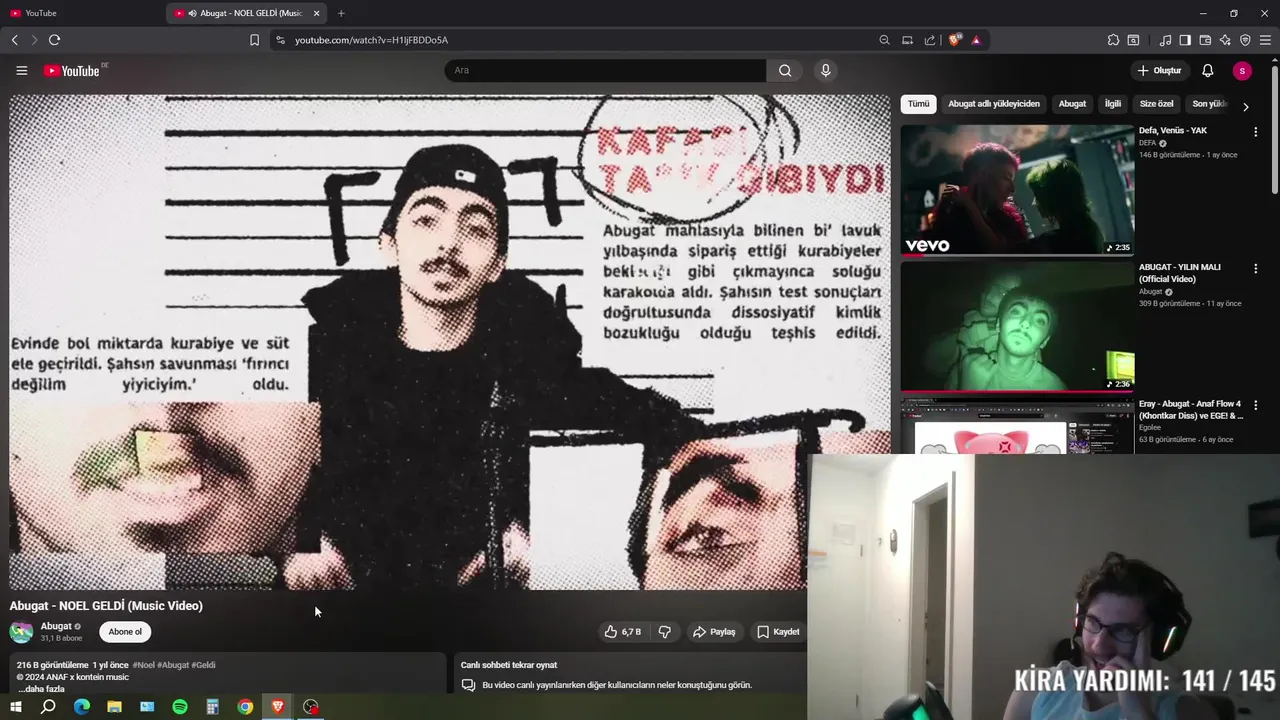Click 'Eray - Abugat - Anaf Flow 4' title
This screenshot has height=720, width=1280.
[1191, 410]
